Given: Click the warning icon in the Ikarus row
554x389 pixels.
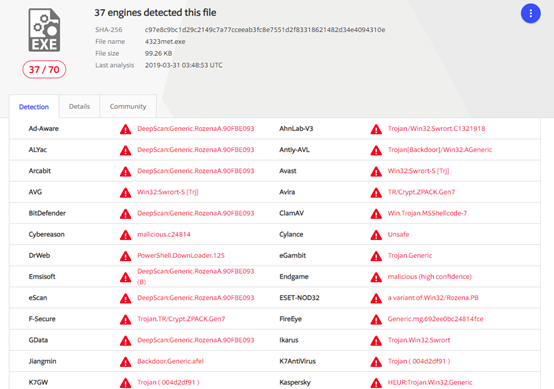Looking at the screenshot, I should [376, 341].
